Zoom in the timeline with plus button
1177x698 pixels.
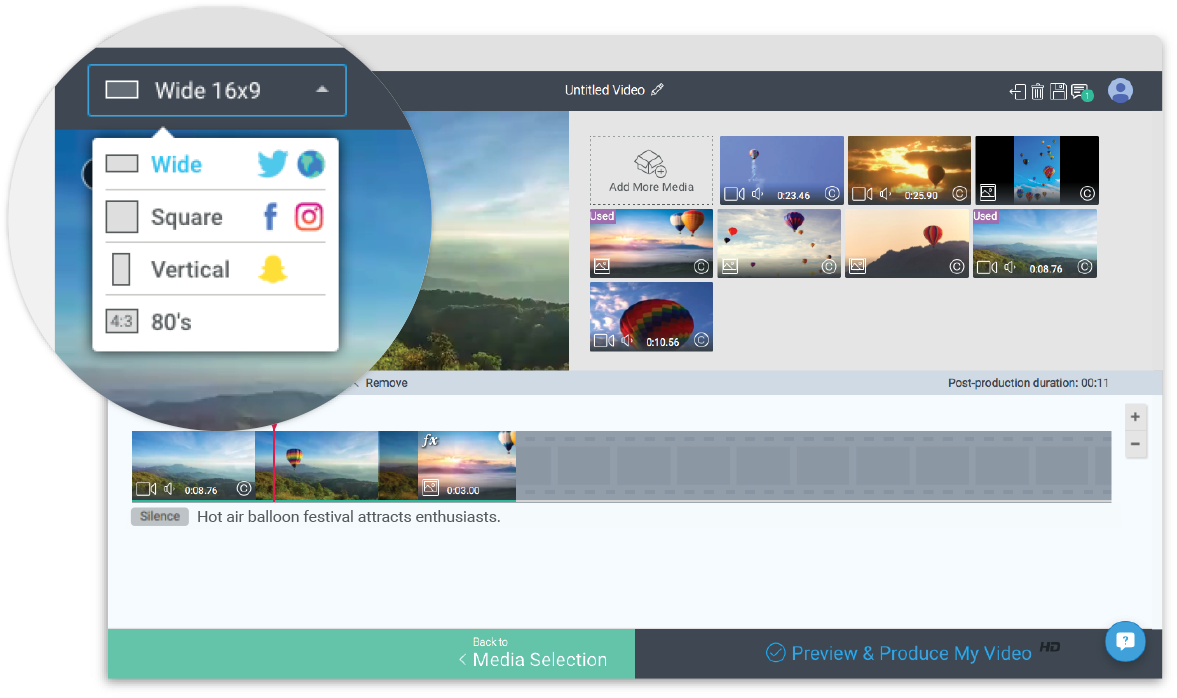1135,417
